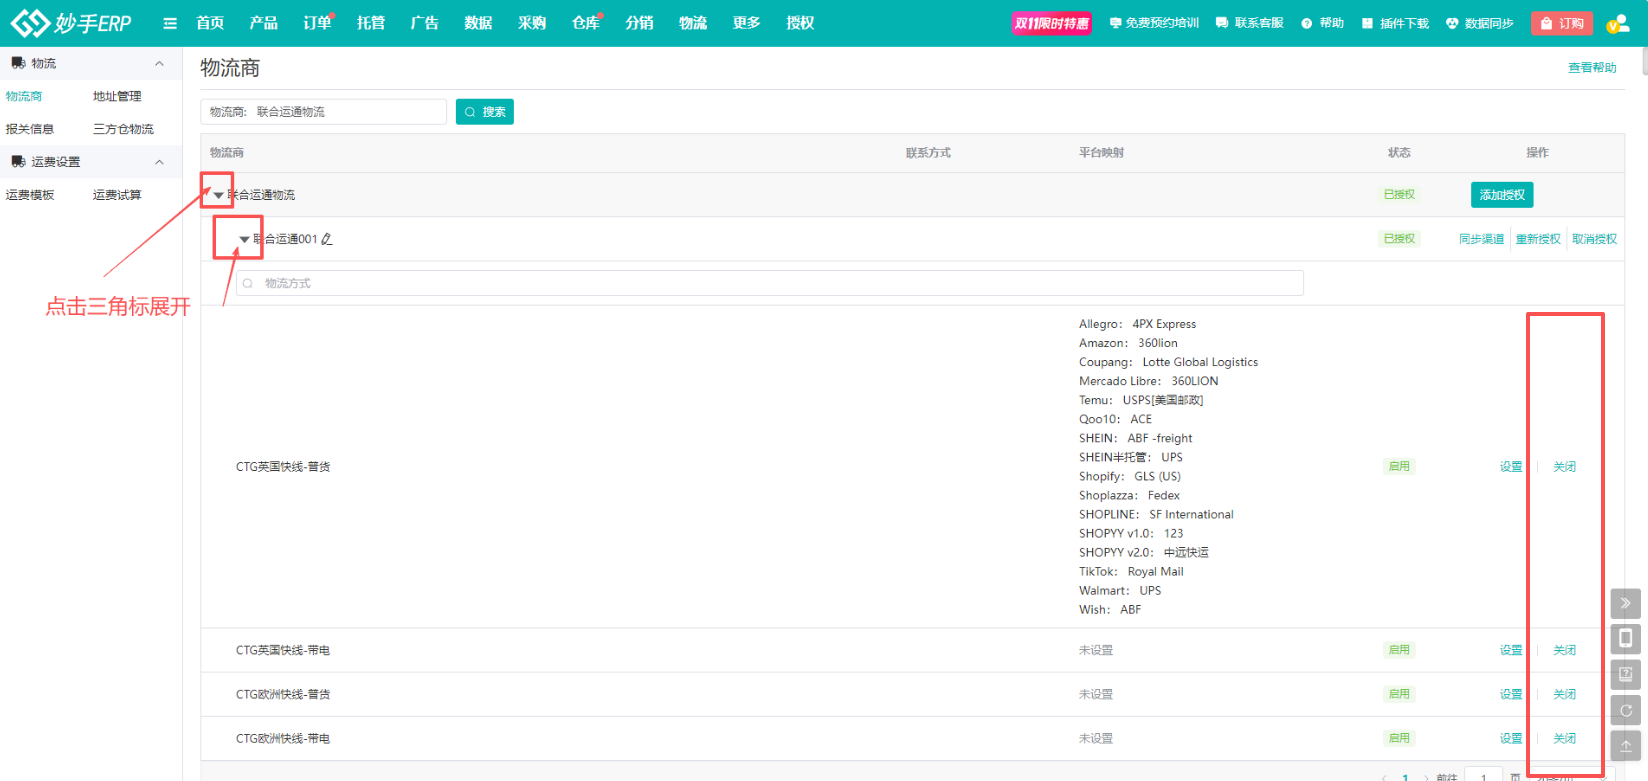Click the 已授权 status tag for 联合运通001
The width and height of the screenshot is (1648, 781).
pos(1399,239)
